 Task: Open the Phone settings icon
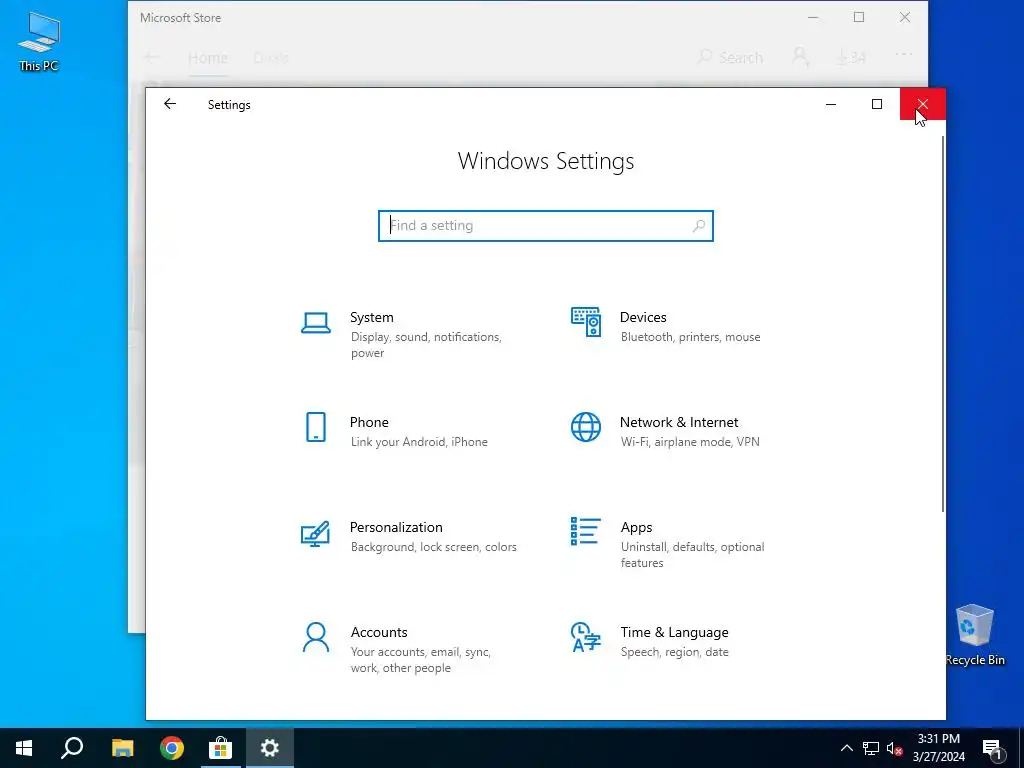tap(315, 427)
